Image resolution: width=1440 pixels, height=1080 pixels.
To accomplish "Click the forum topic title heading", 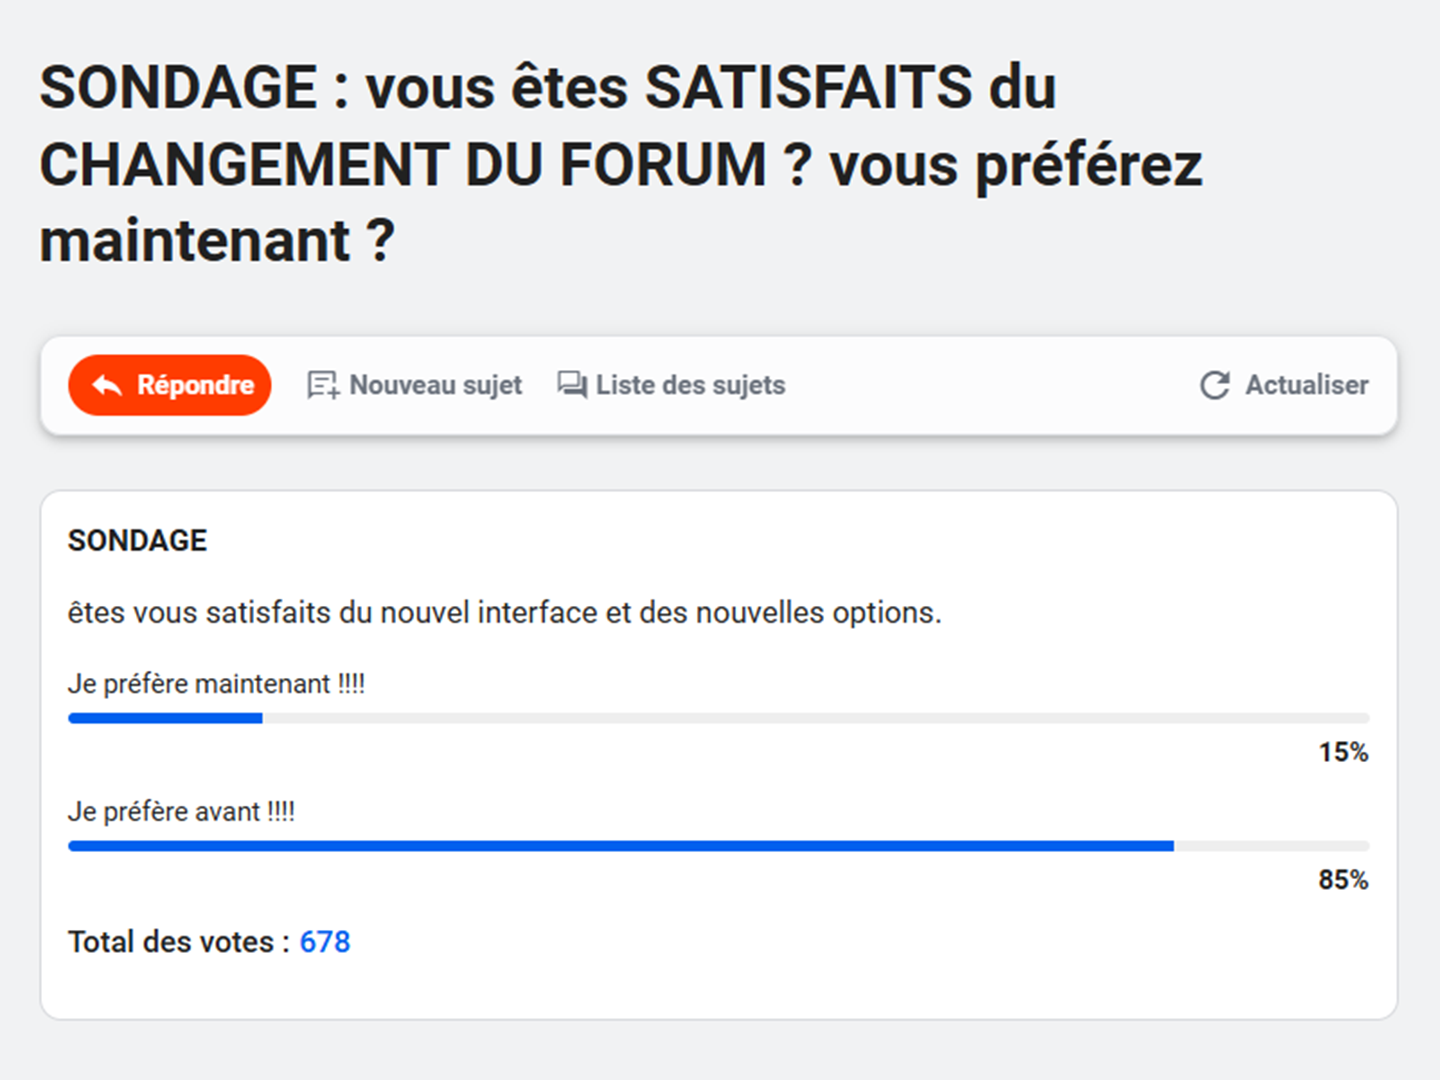I will tap(621, 163).
